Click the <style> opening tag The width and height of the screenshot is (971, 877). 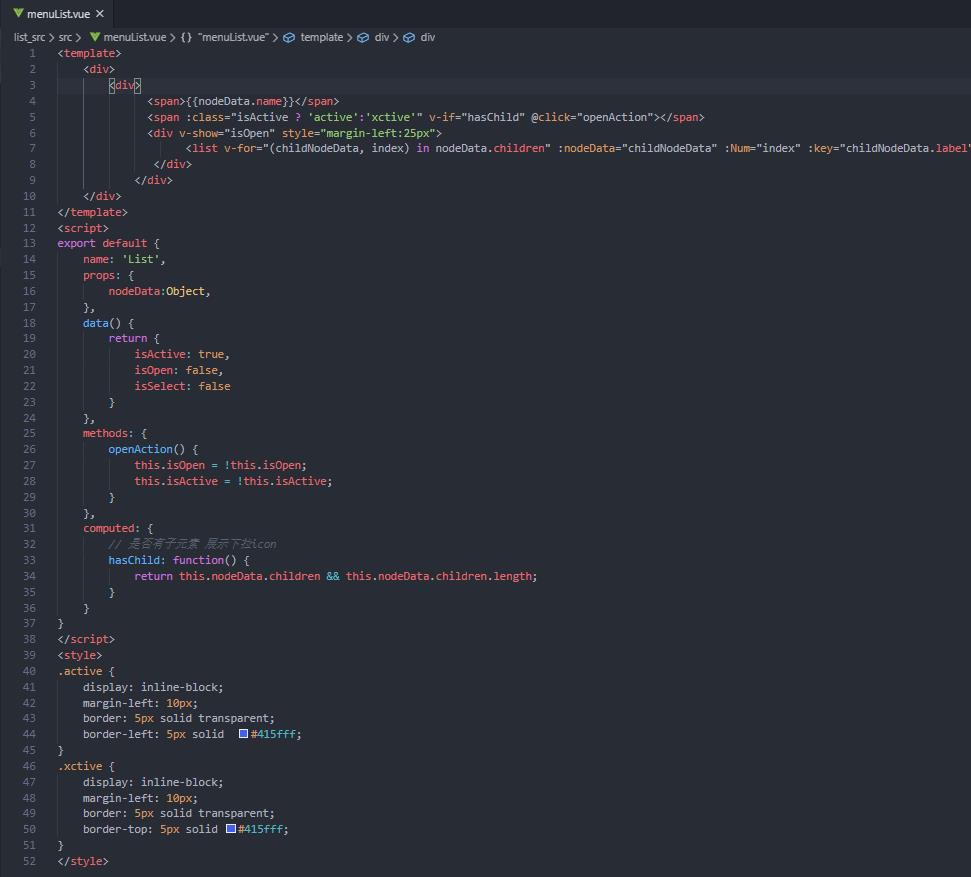[80, 655]
